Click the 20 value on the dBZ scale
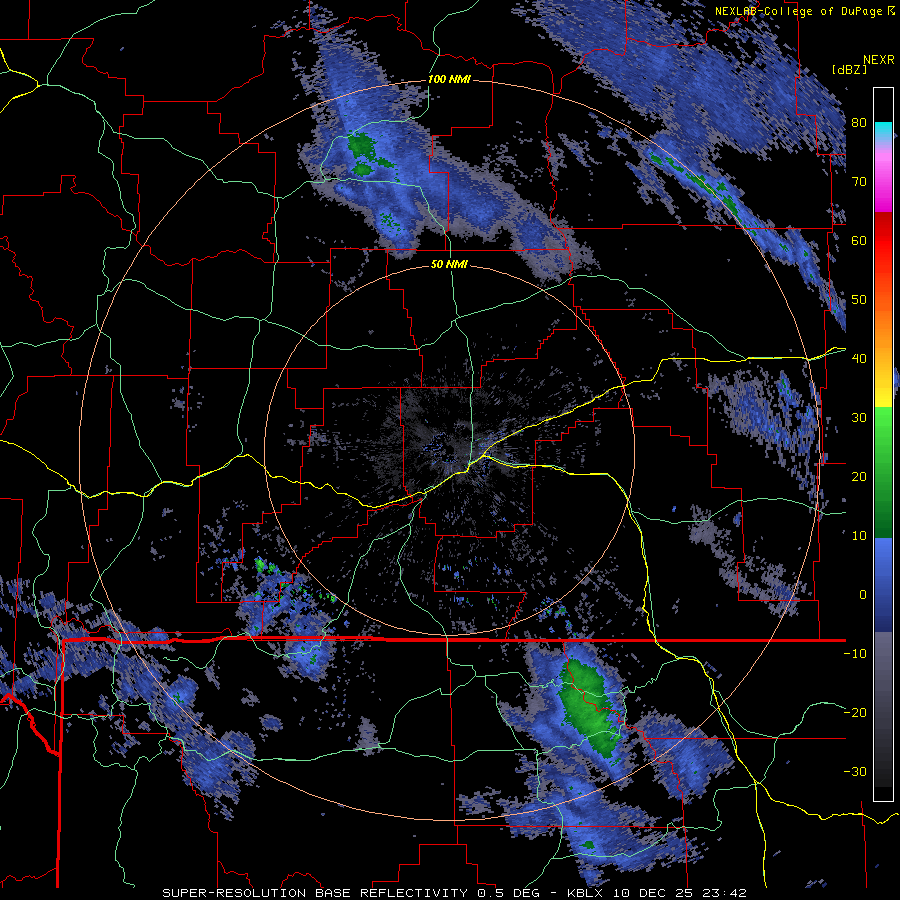 [859, 477]
